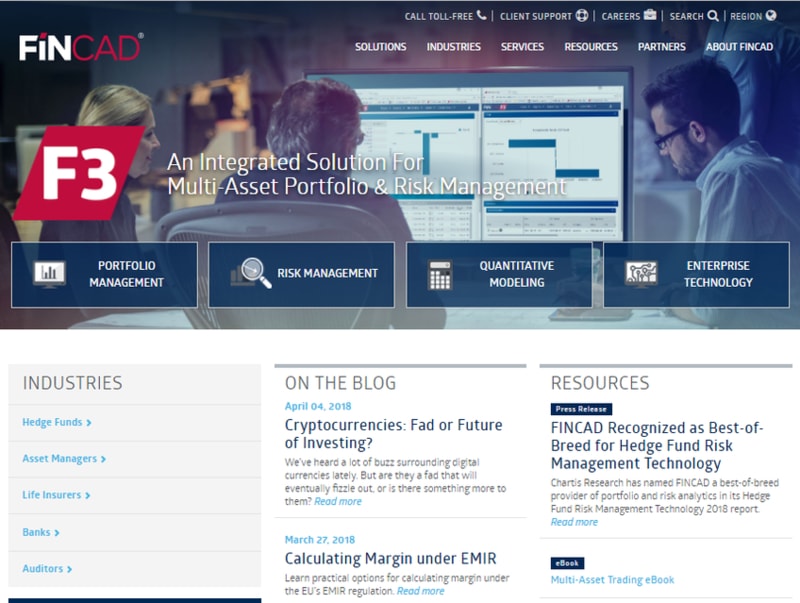
Task: Click the Press Release tag
Action: (581, 409)
